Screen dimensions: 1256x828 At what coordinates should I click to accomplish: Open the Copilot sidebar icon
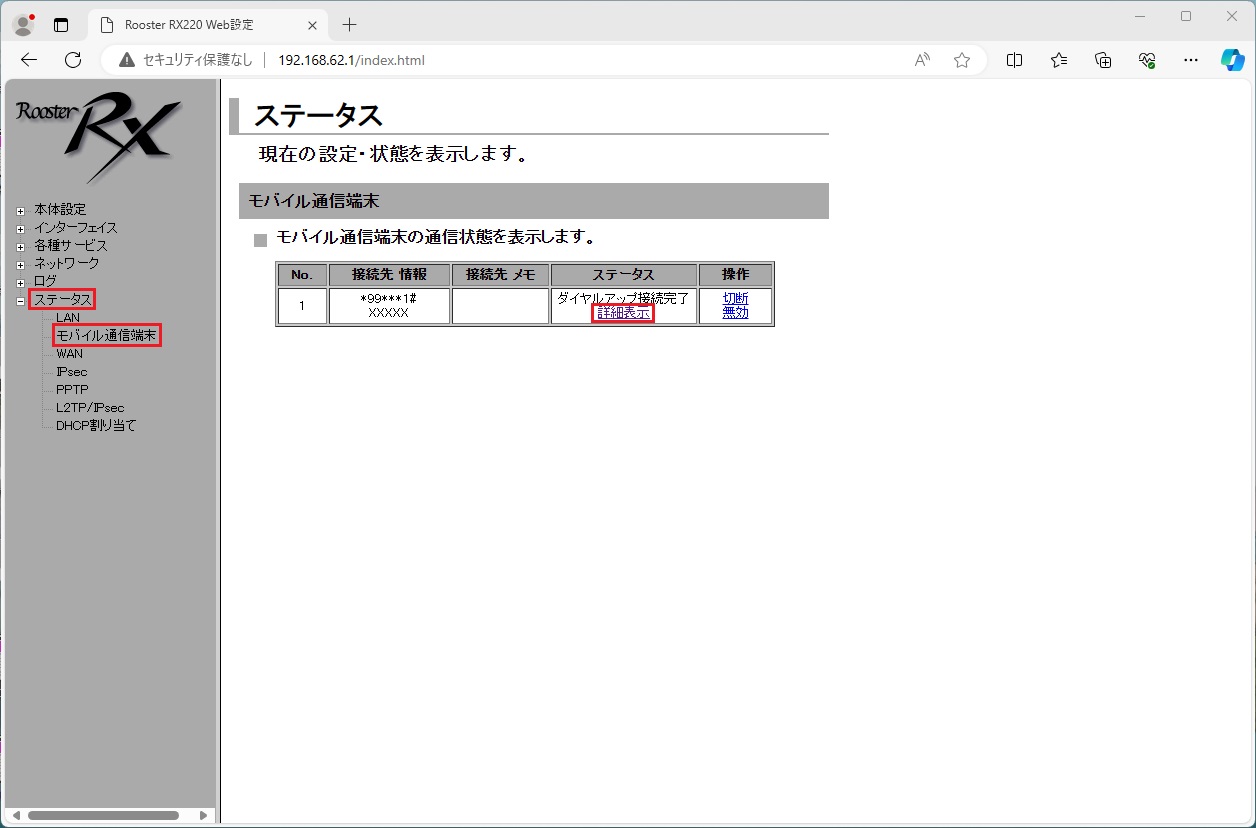pyautogui.click(x=1233, y=60)
